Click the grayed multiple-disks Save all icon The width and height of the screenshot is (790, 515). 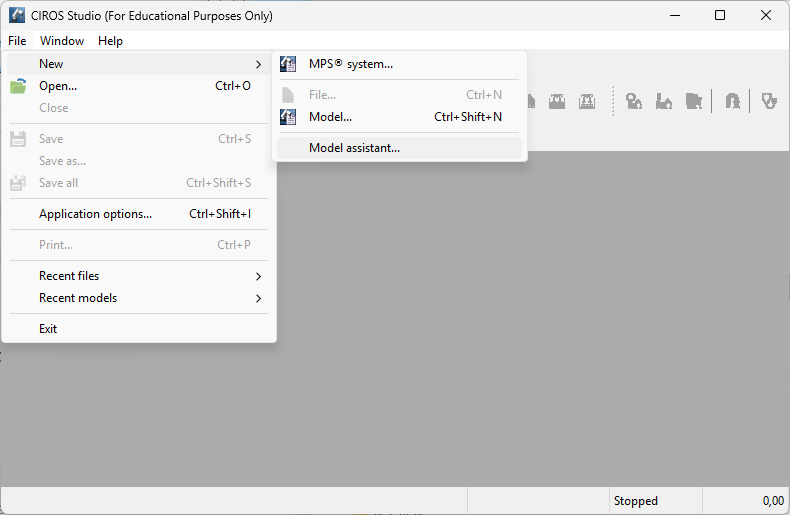[18, 183]
